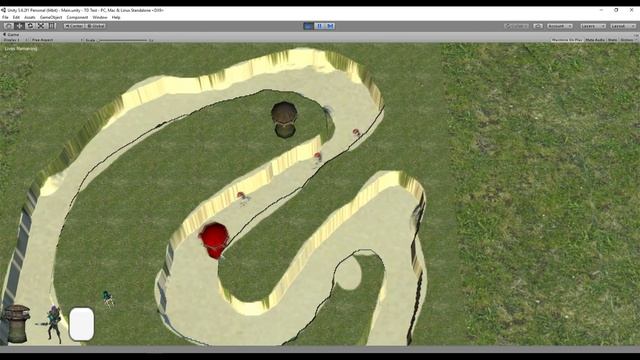Select the Rect transform tool
This screenshot has width=640, height=360.
pyautogui.click(x=51, y=26)
